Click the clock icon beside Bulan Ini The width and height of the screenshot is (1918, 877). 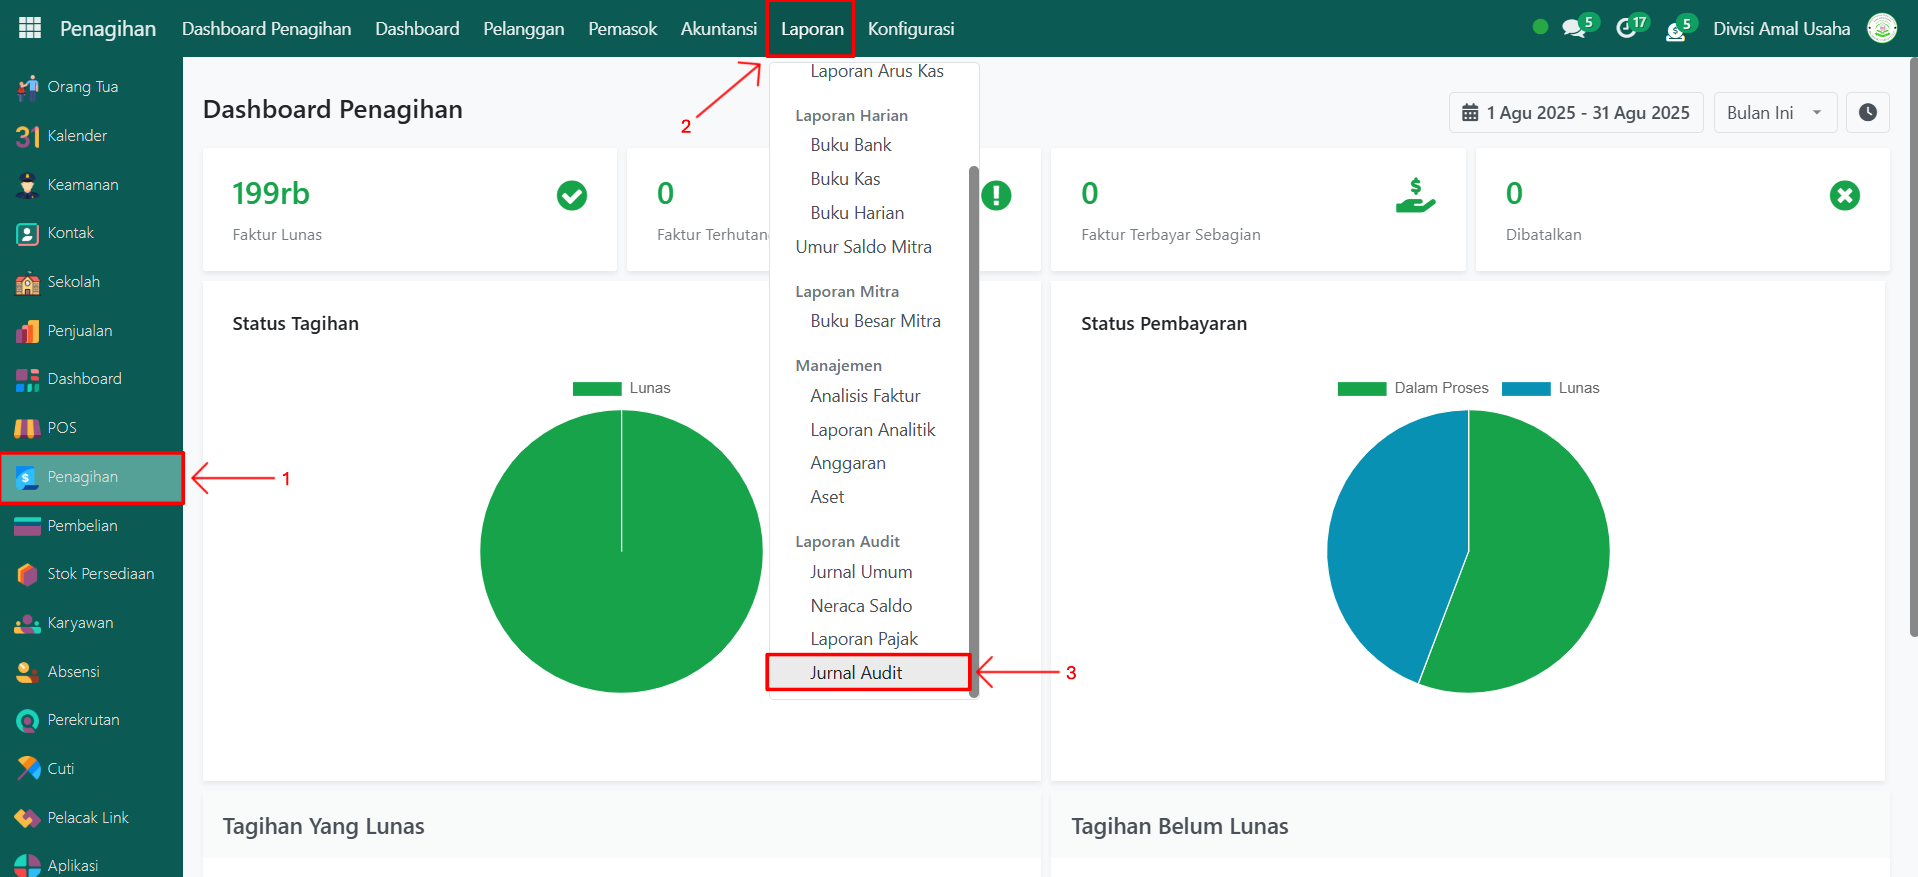tap(1867, 113)
